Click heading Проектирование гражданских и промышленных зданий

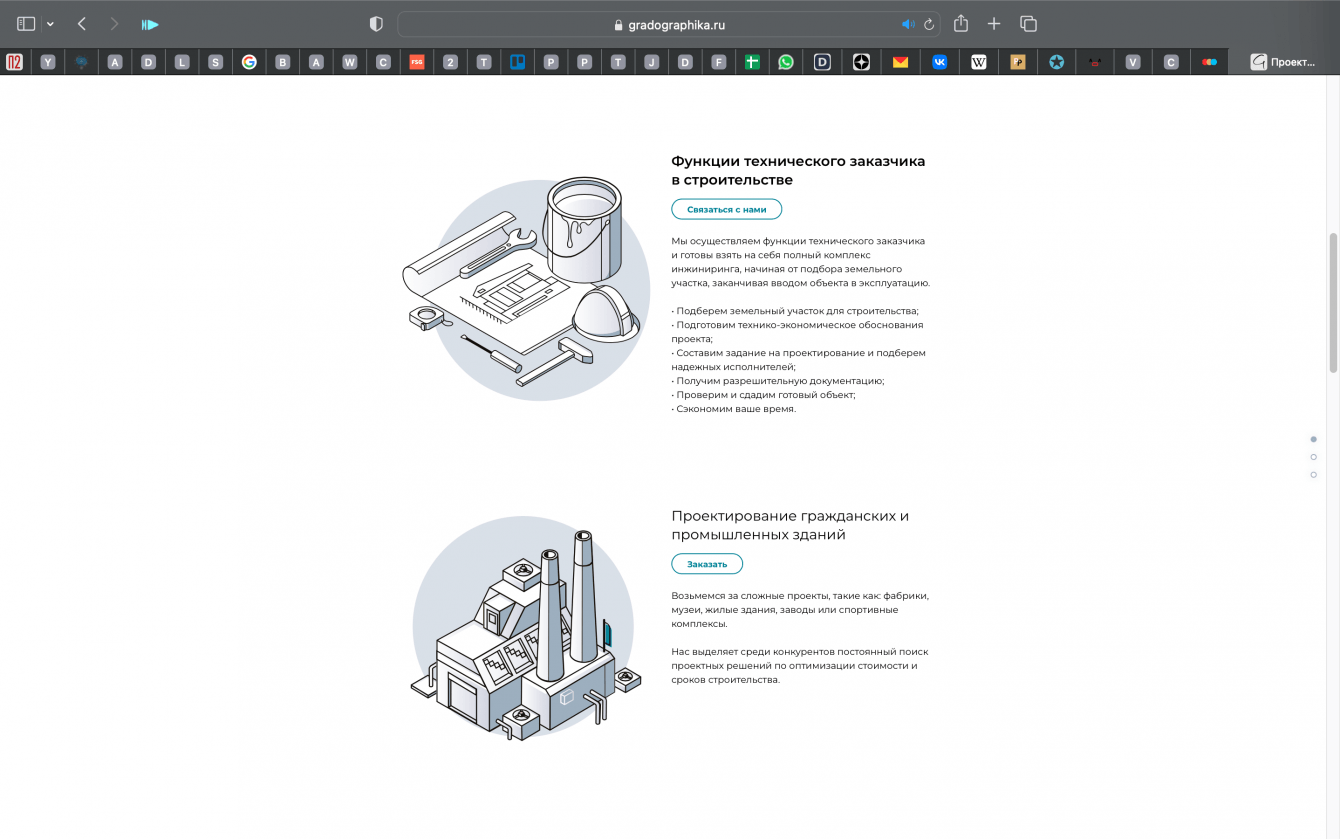point(790,525)
